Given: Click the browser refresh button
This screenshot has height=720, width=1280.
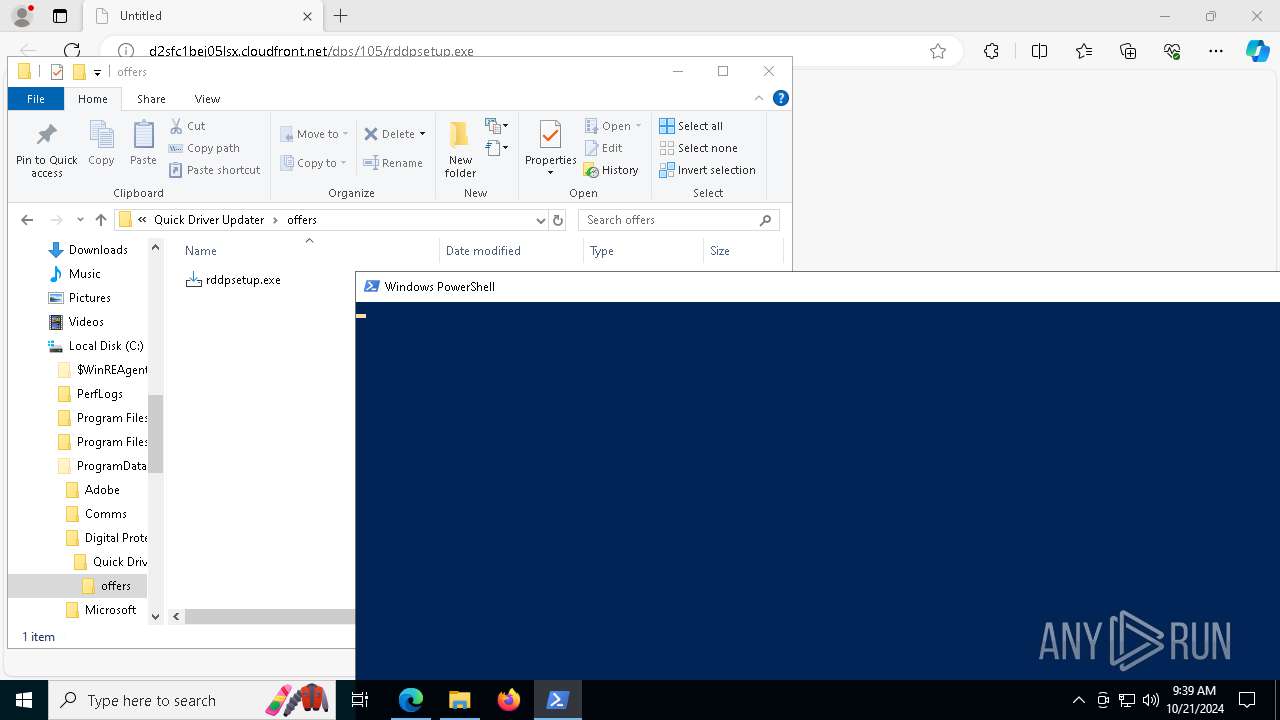Looking at the screenshot, I should [x=72, y=50].
